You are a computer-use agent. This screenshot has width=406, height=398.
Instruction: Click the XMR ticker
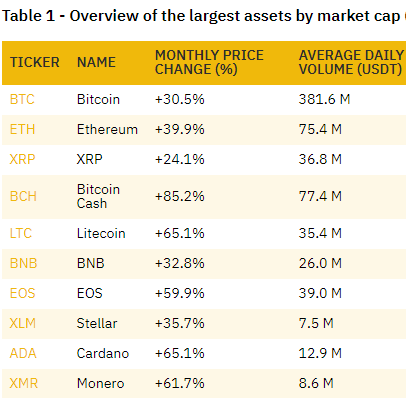point(24,383)
